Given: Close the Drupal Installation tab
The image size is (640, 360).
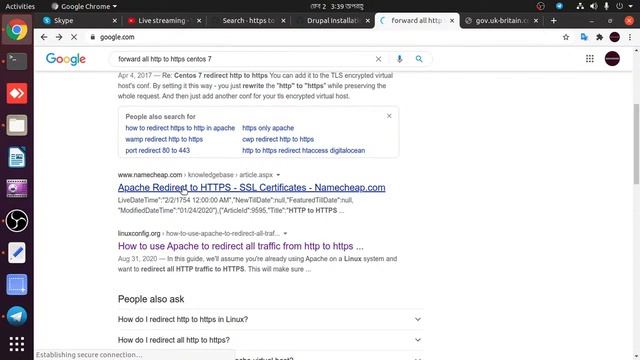Looking at the screenshot, I should [x=367, y=20].
